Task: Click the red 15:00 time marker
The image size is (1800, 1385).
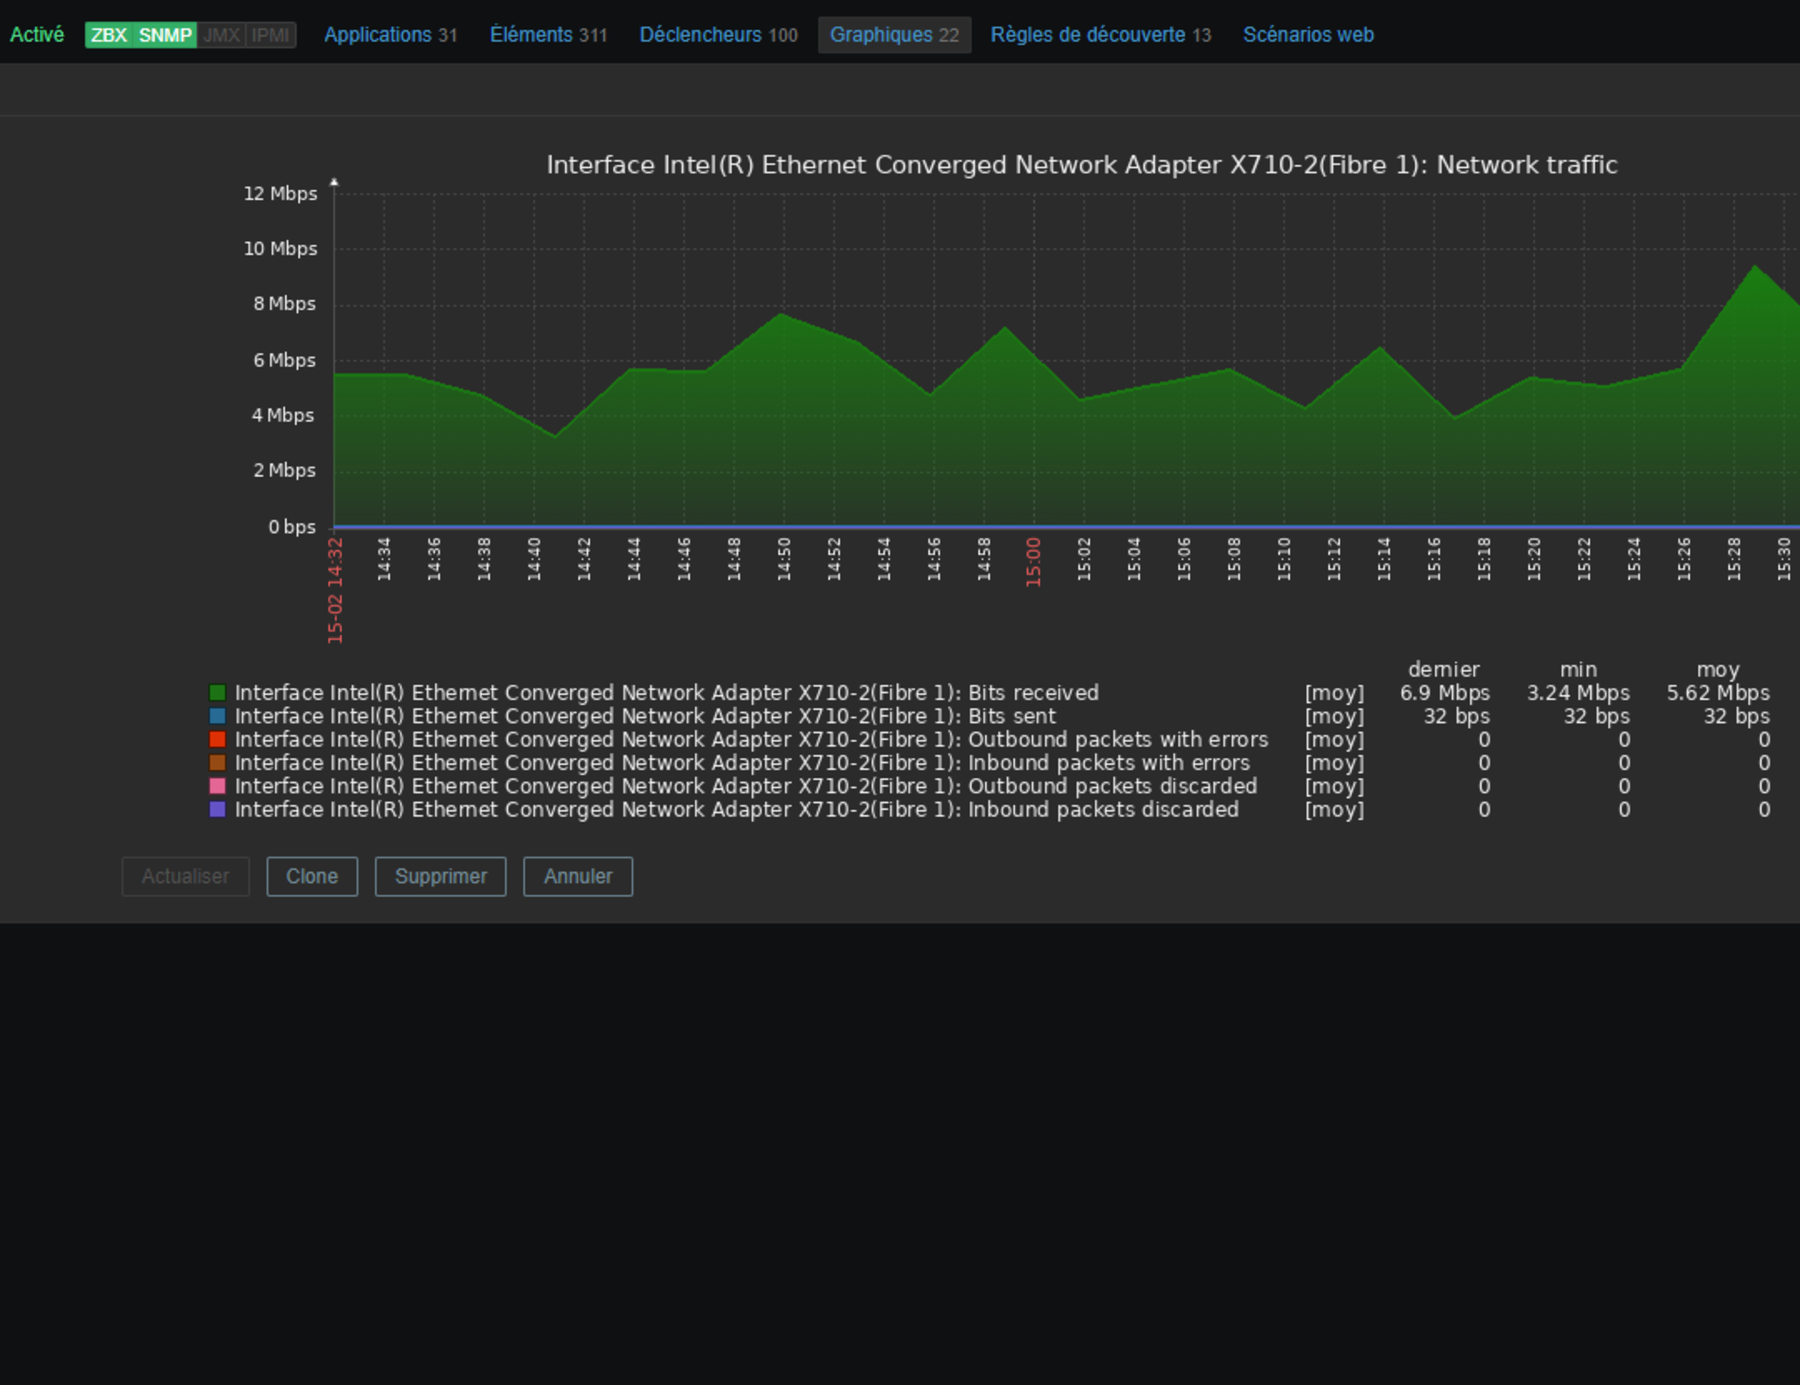Action: pyautogui.click(x=1034, y=562)
